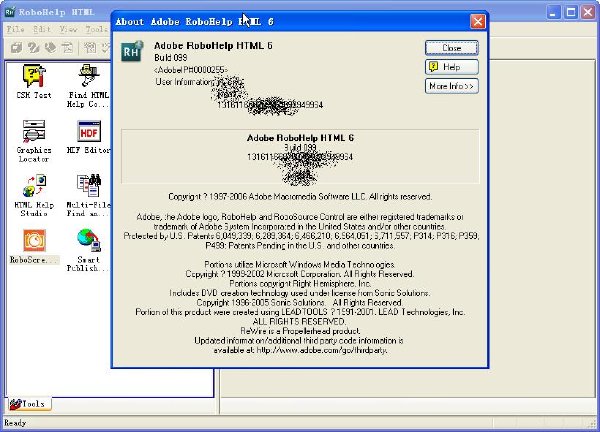Click the grayed question-mark pencil toolbar icon
Viewport: 600px width, 432px height.
(x=34, y=48)
